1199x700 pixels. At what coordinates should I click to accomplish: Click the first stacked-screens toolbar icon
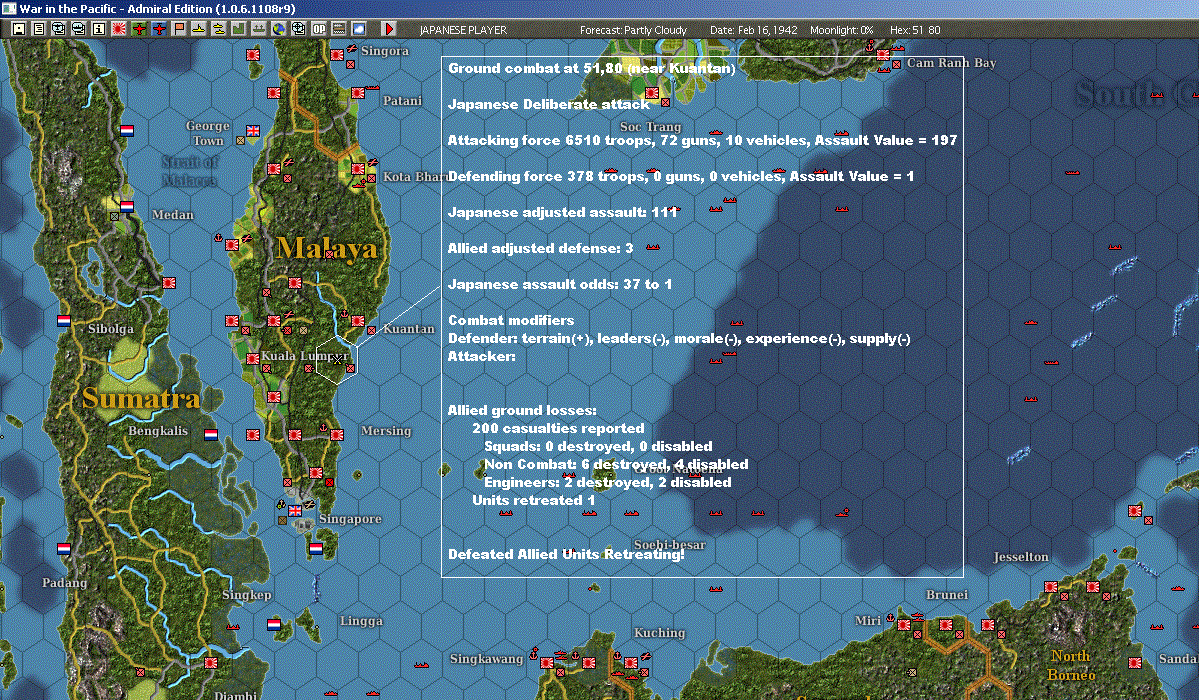[59, 29]
